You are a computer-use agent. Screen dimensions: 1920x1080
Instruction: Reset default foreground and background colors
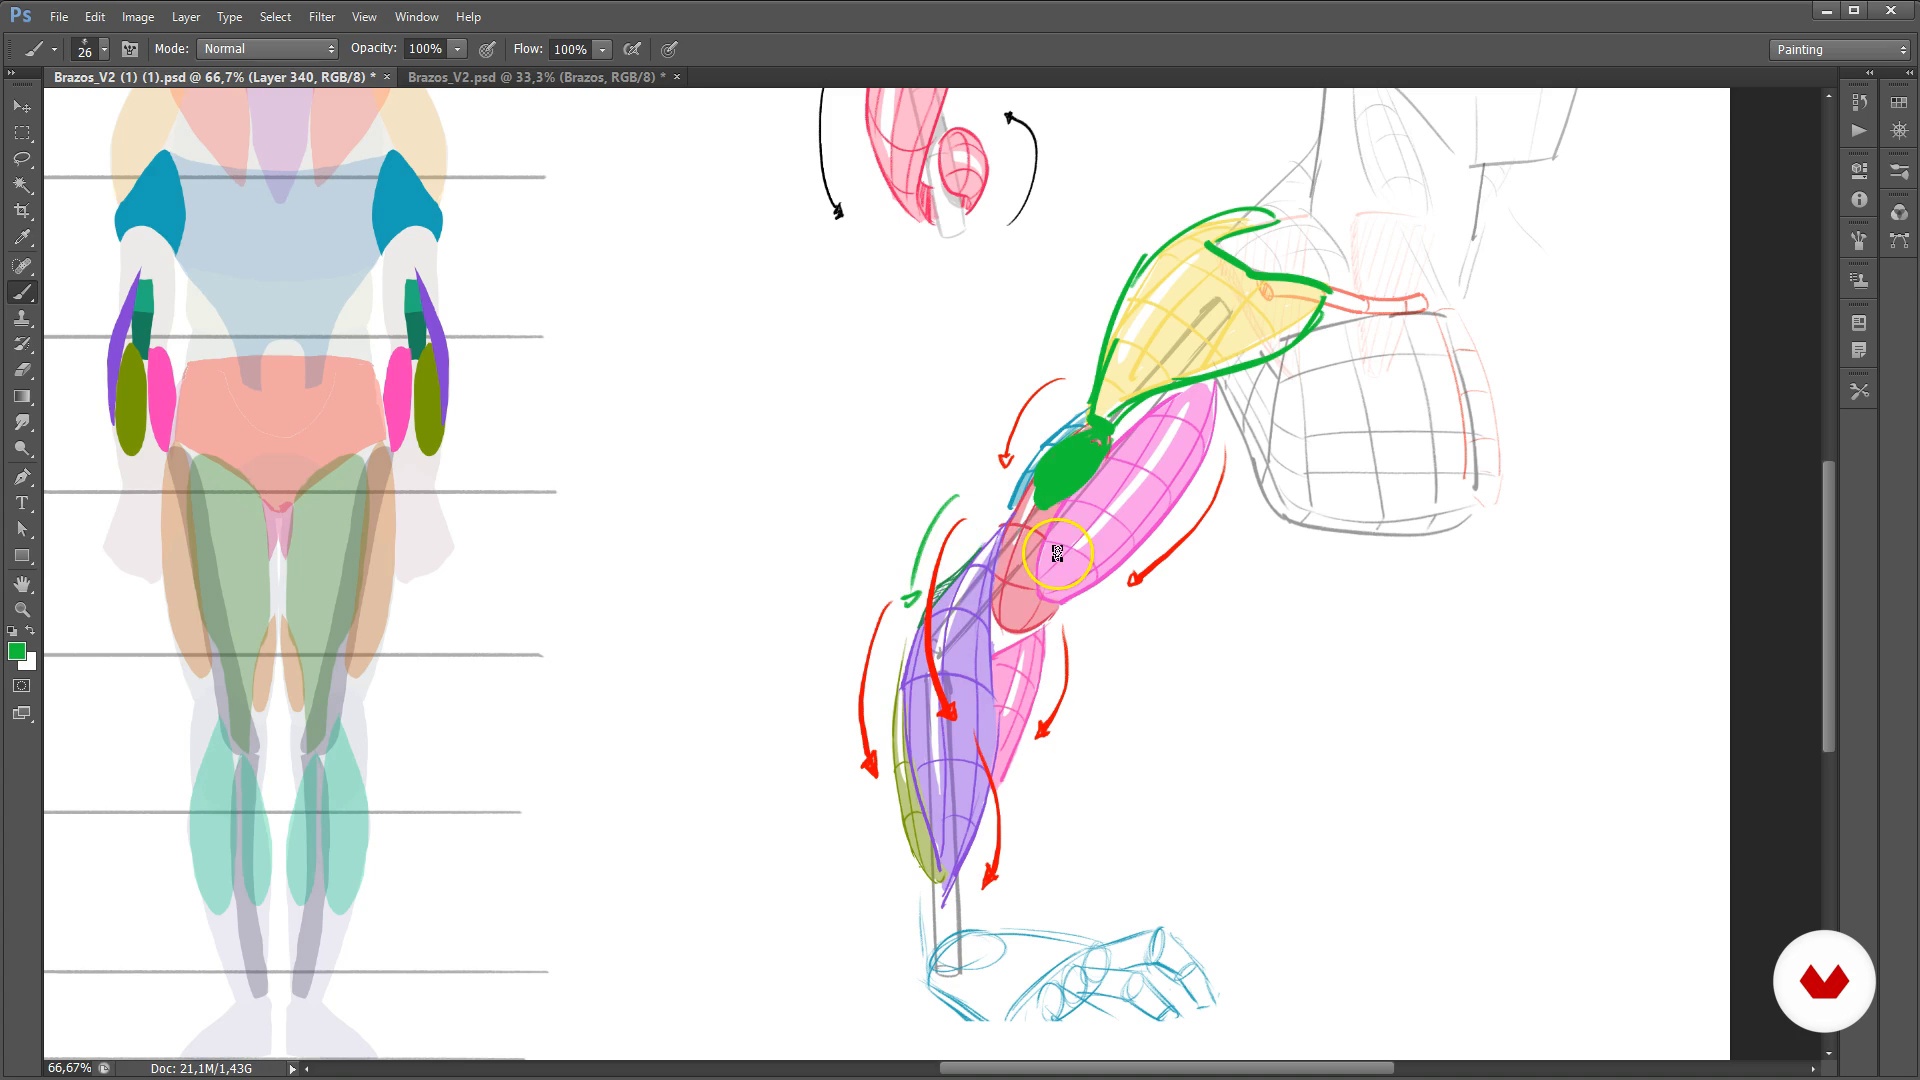12,632
